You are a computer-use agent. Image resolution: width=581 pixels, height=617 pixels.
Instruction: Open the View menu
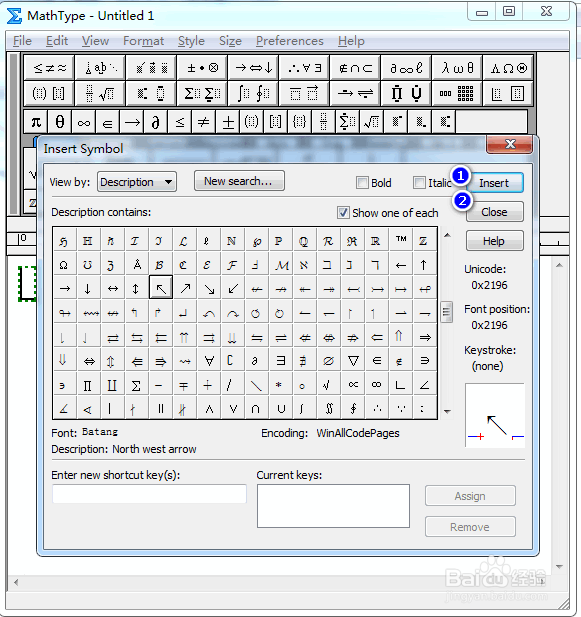(x=95, y=41)
